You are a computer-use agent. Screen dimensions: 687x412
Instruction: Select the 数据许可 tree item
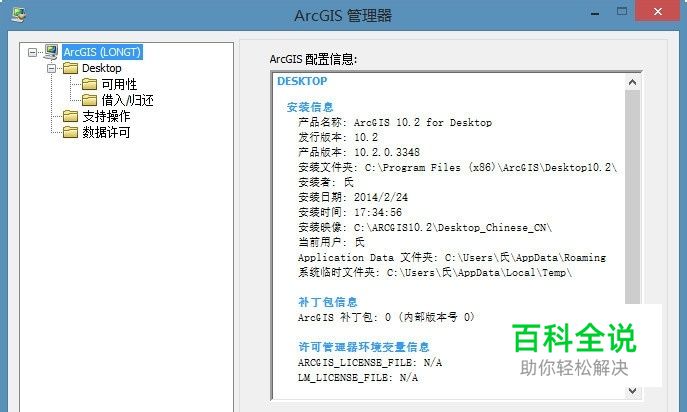[106, 132]
